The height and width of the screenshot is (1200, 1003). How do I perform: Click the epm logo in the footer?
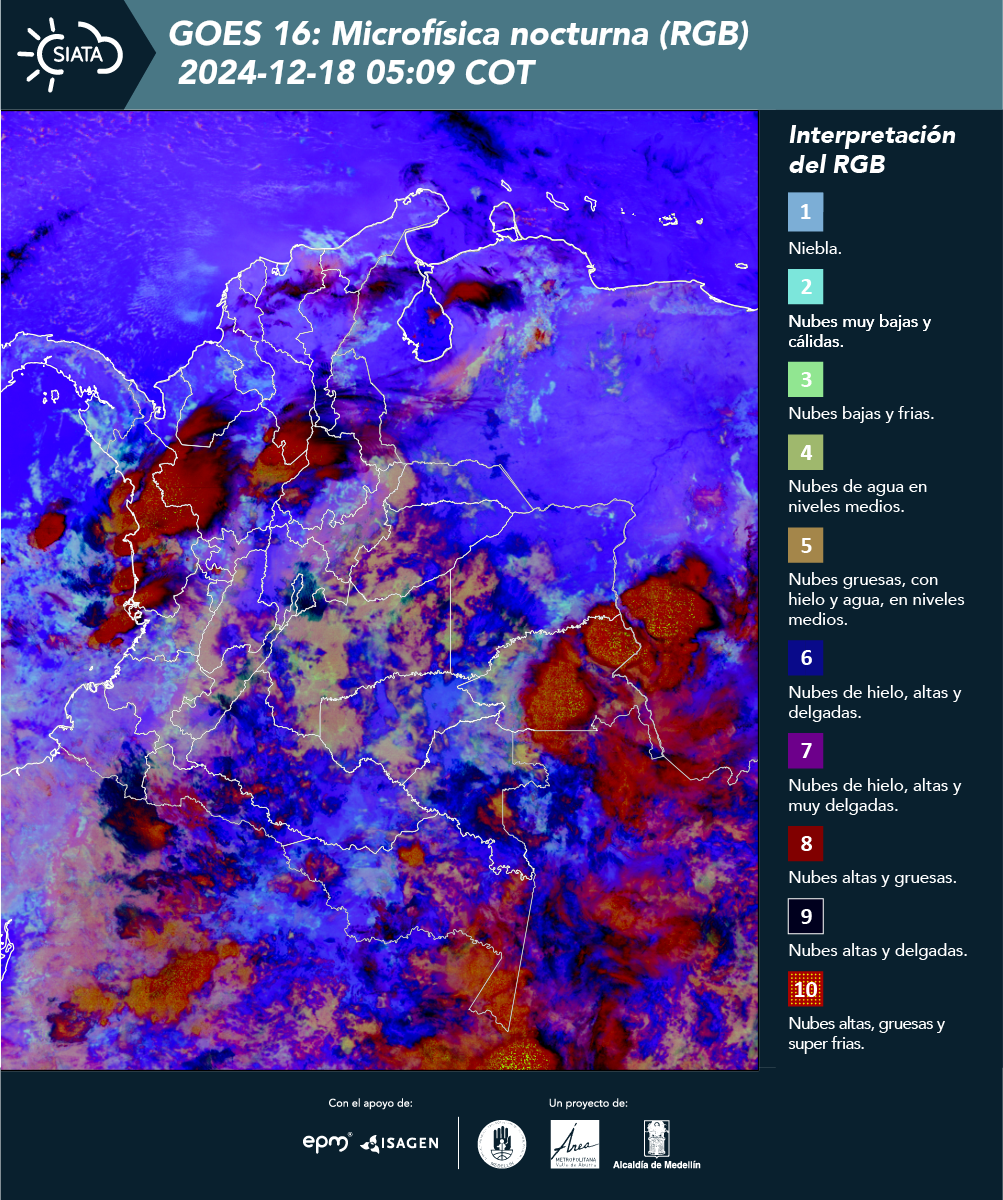pyautogui.click(x=326, y=1141)
